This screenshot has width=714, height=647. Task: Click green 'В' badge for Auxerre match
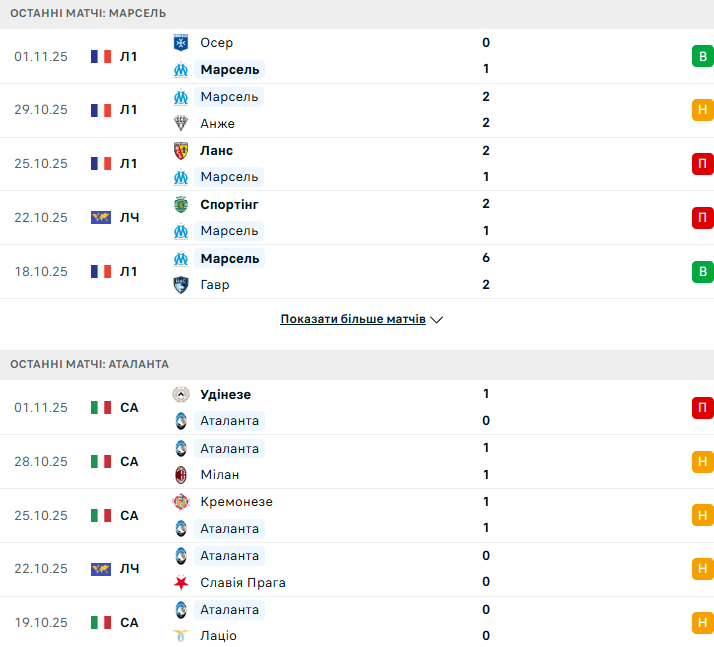(x=702, y=56)
